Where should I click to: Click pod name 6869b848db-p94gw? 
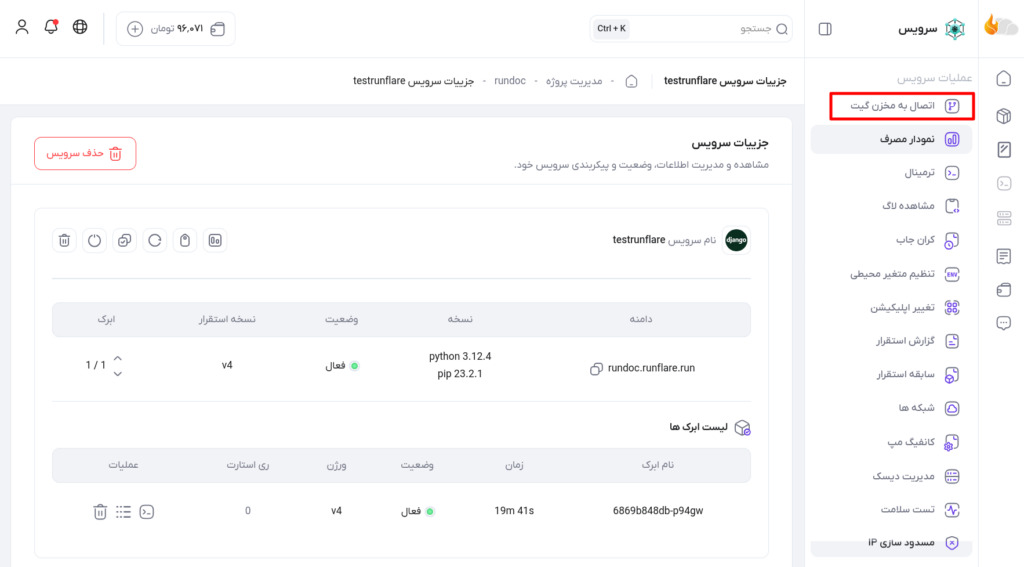tap(658, 511)
